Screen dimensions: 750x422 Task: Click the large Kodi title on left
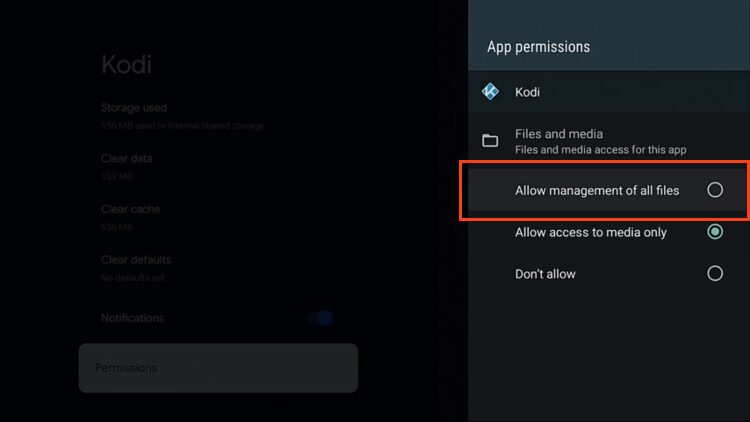click(126, 65)
